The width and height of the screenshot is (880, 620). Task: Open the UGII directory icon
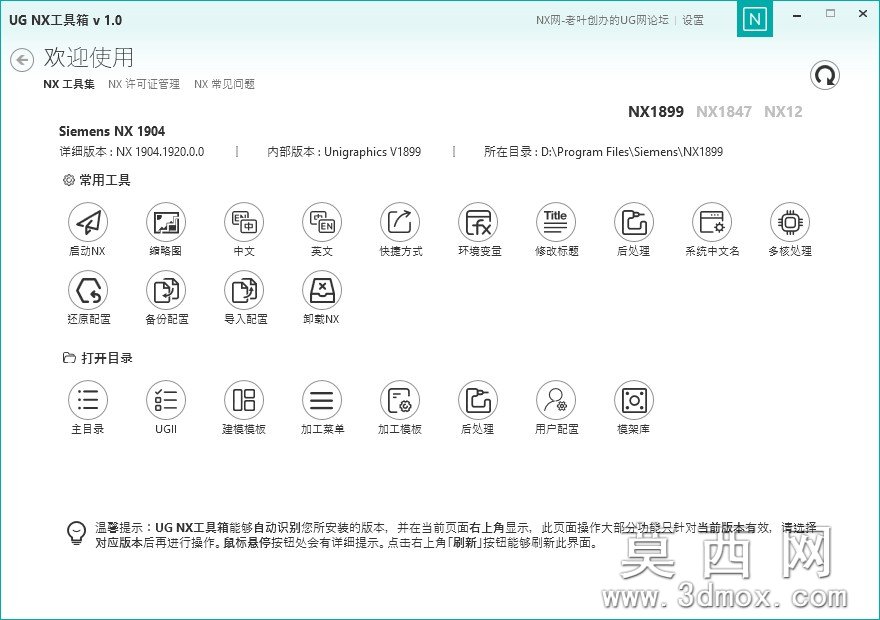tap(166, 400)
